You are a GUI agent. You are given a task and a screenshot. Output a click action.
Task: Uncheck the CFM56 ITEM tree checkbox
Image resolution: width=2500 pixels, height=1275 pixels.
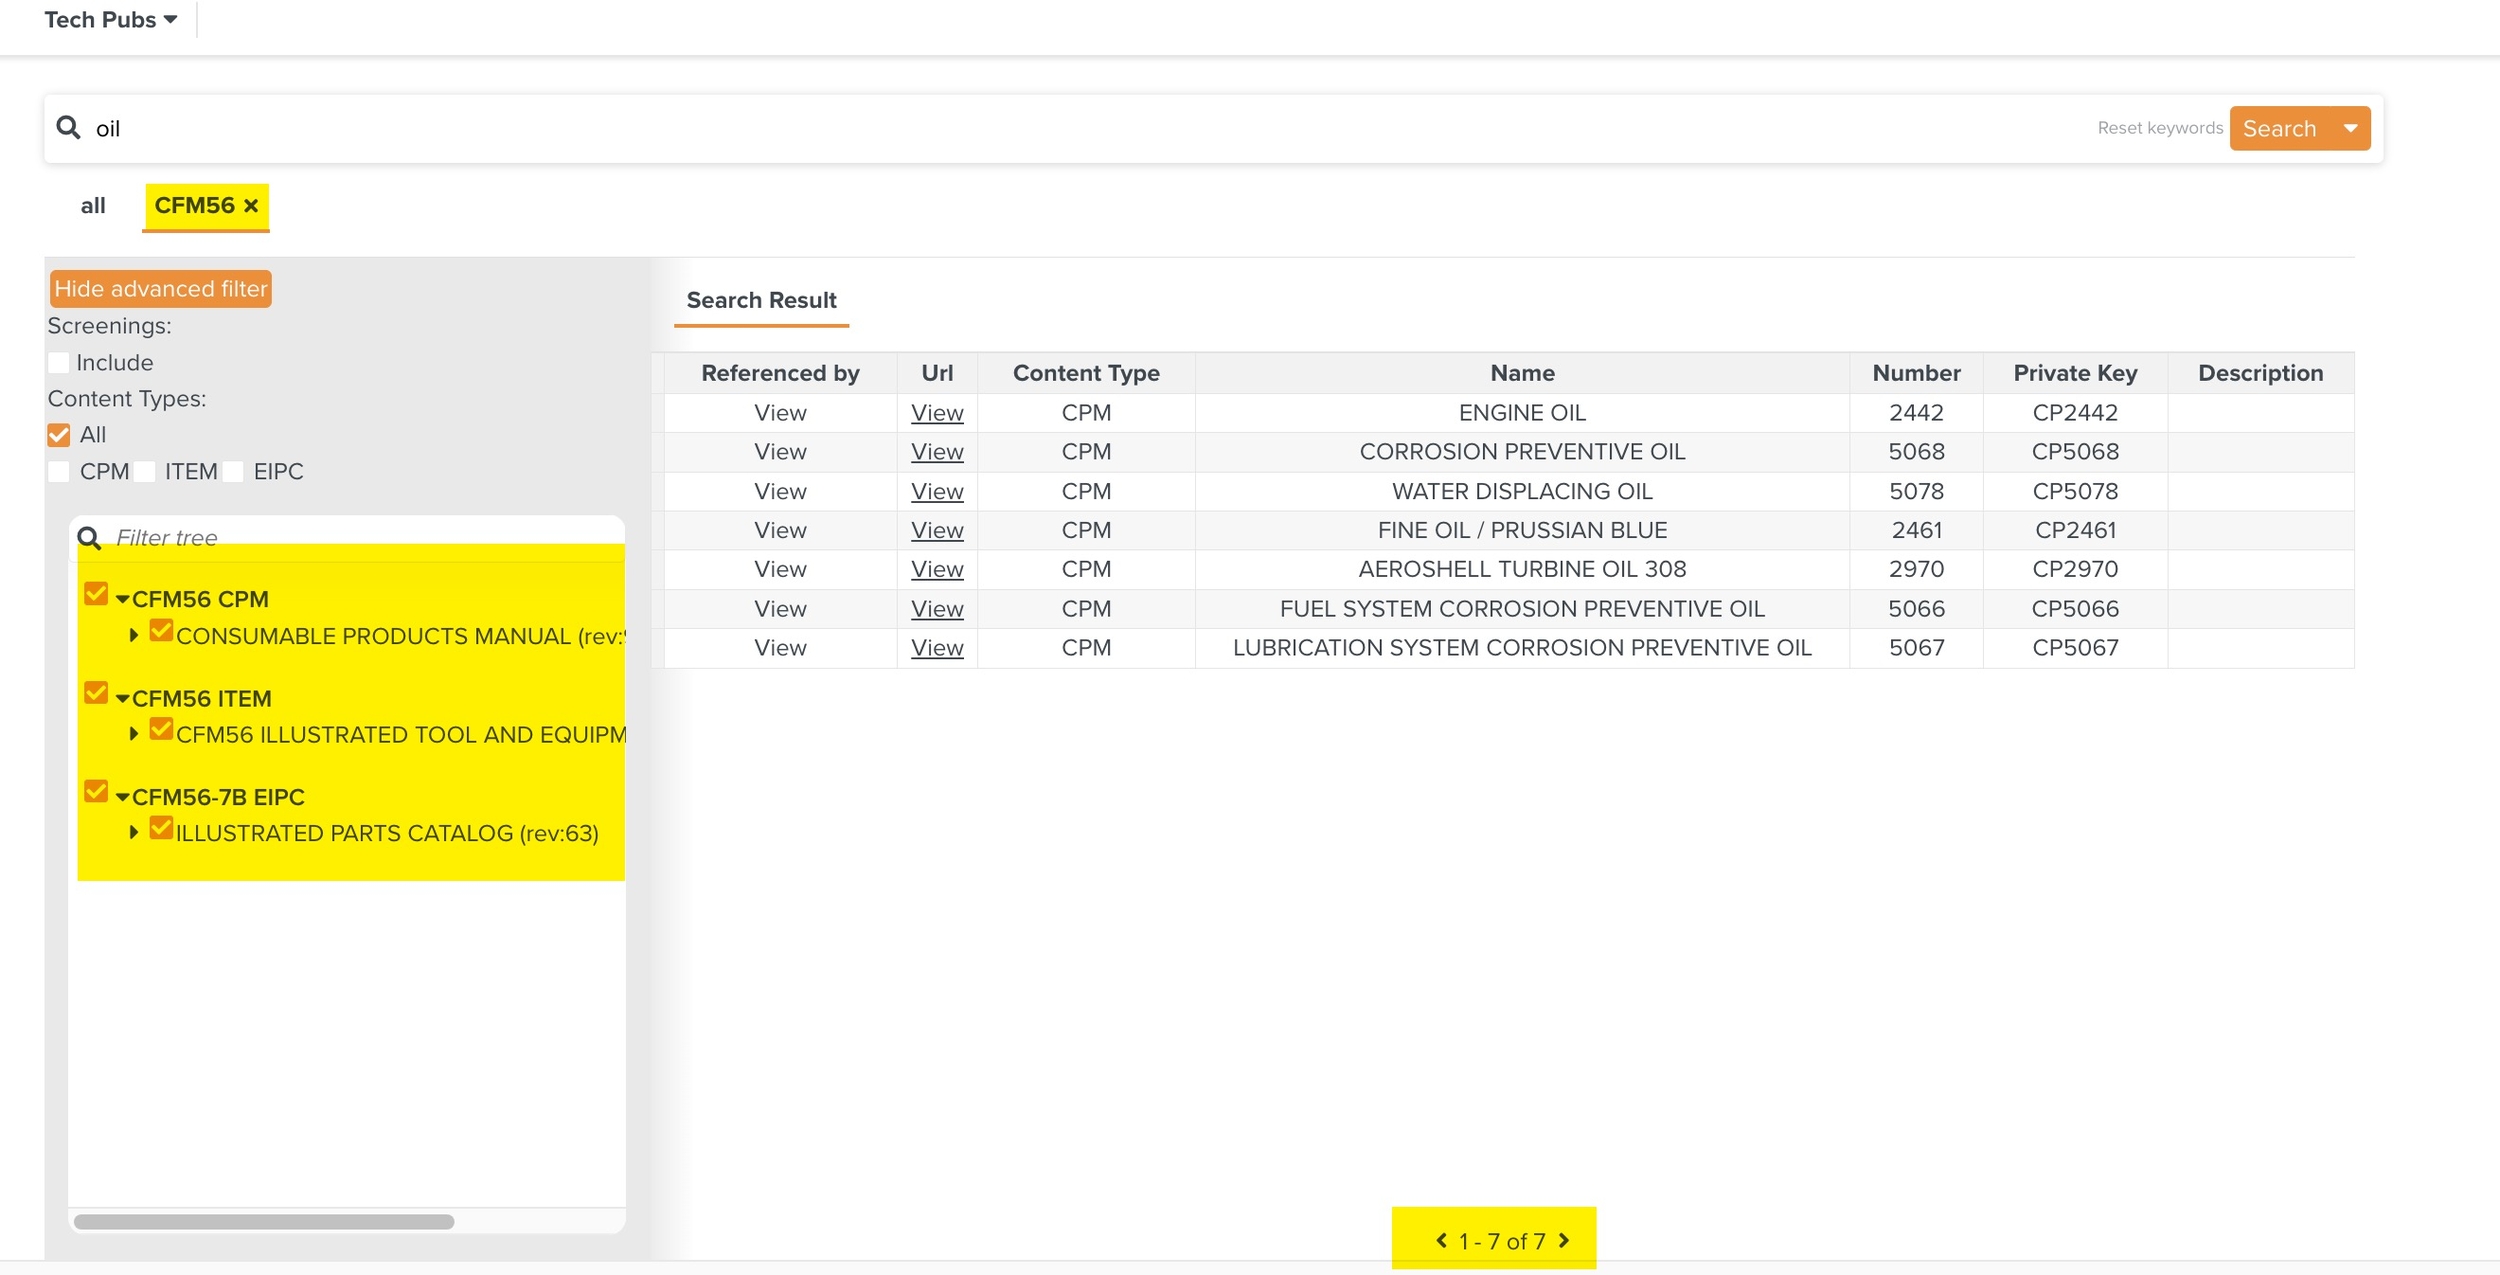point(96,693)
